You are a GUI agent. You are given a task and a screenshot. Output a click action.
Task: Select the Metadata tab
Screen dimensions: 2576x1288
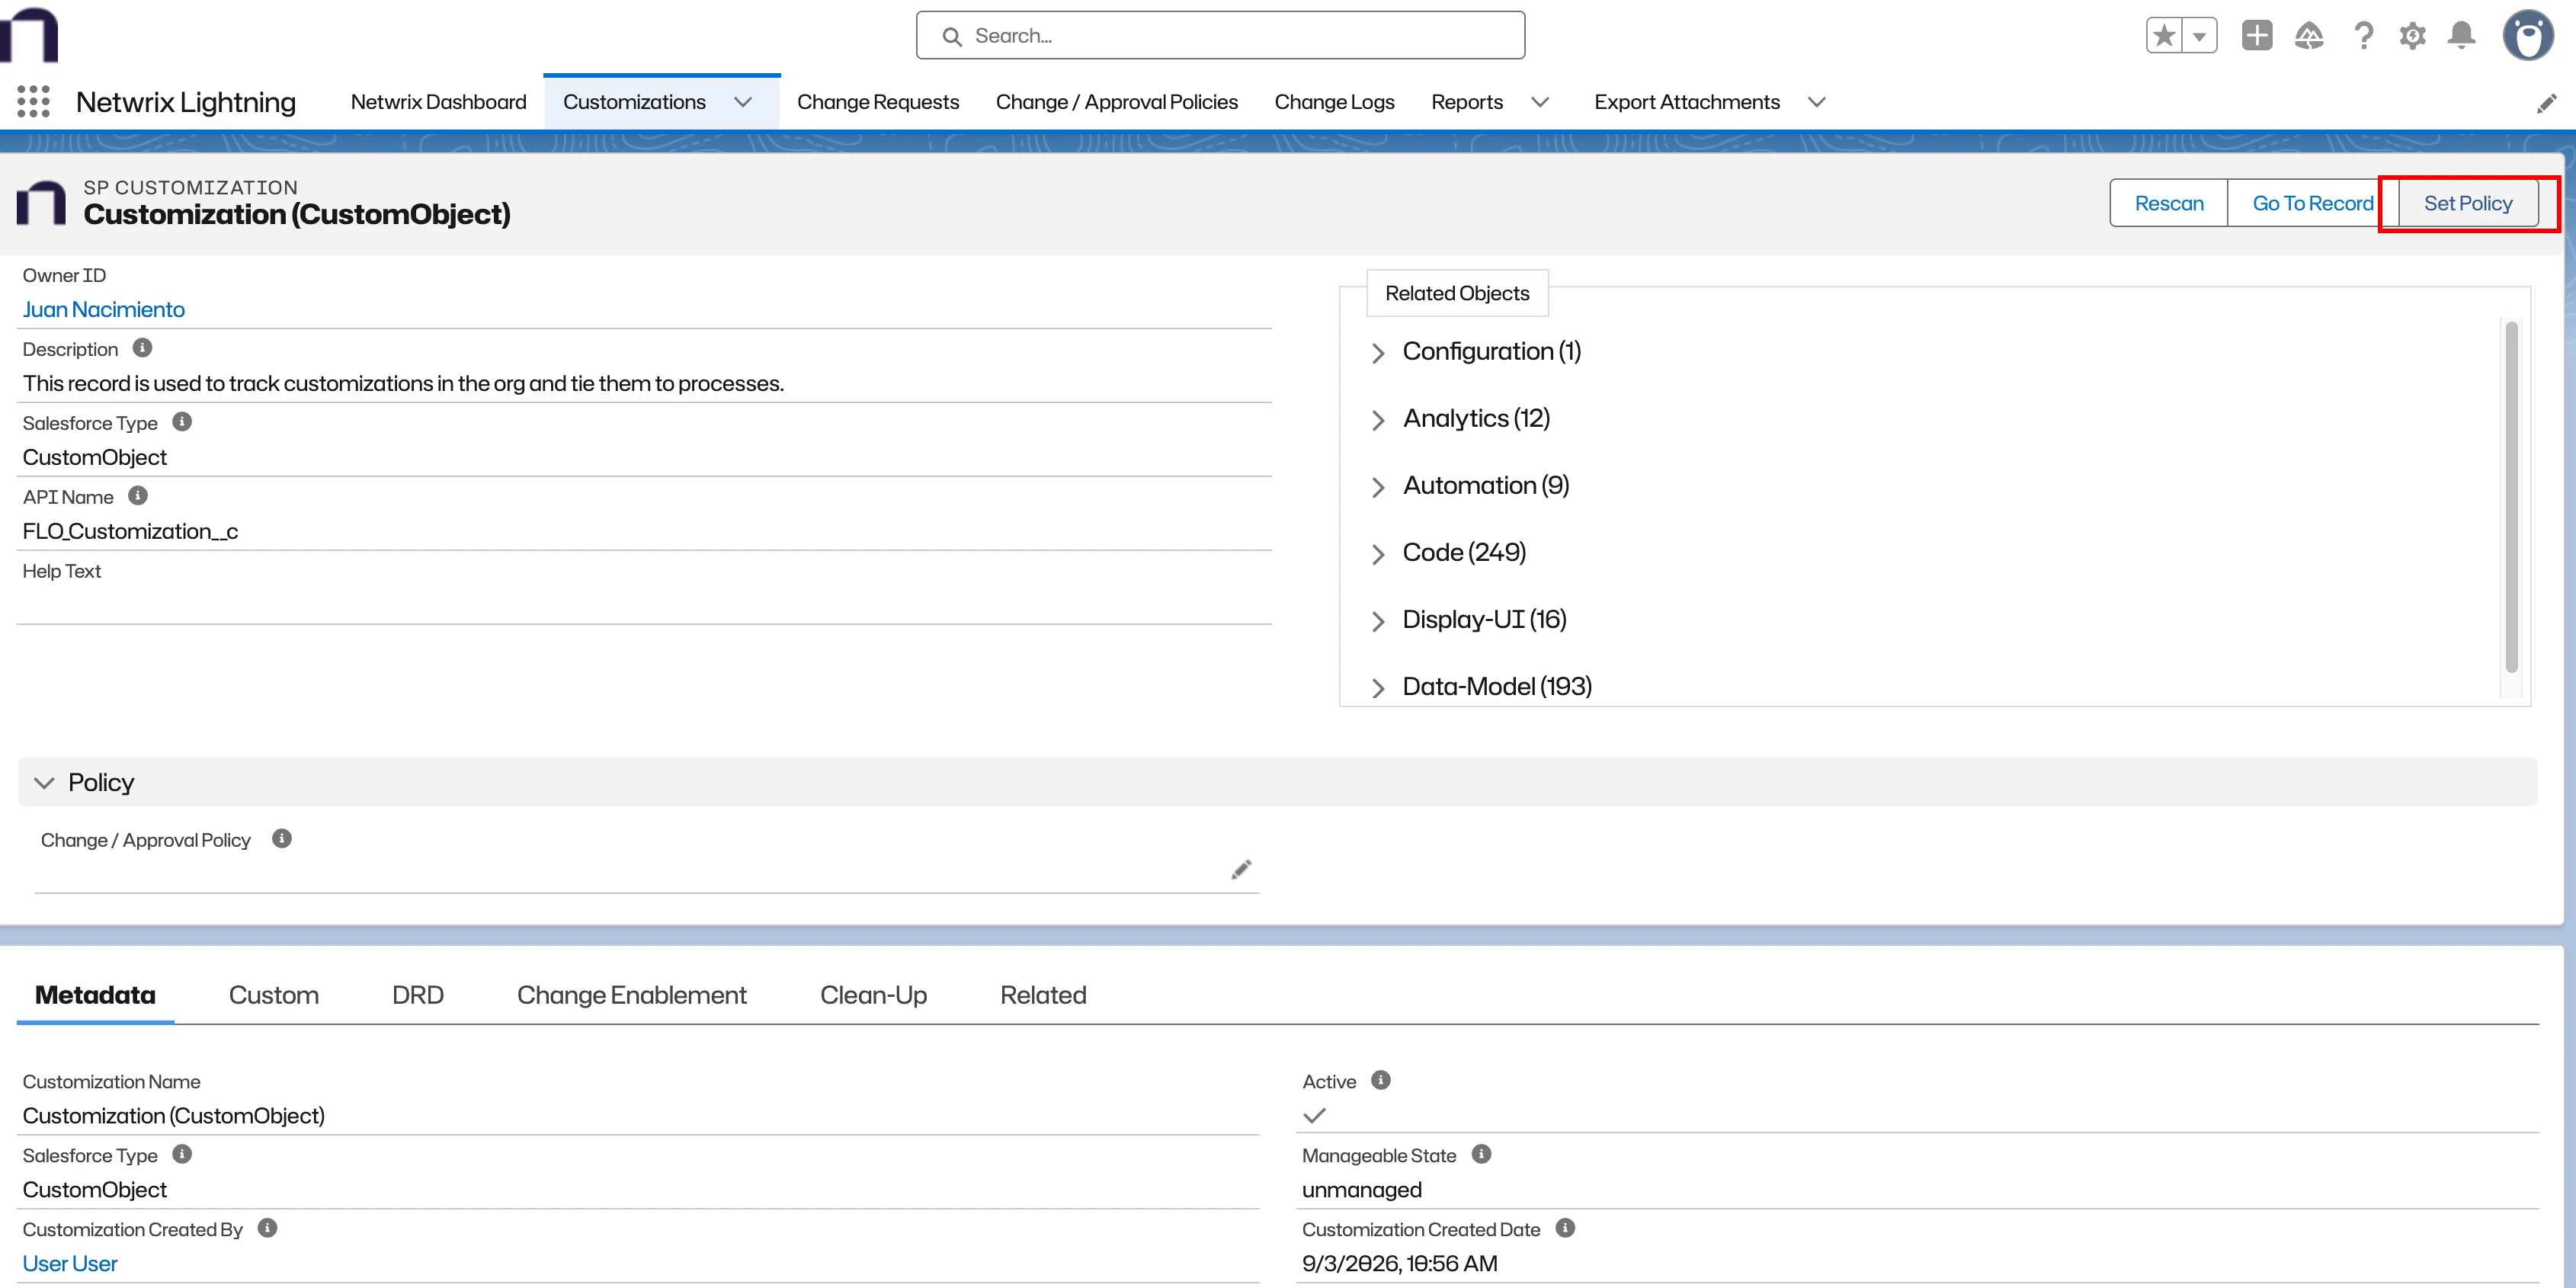click(x=95, y=995)
